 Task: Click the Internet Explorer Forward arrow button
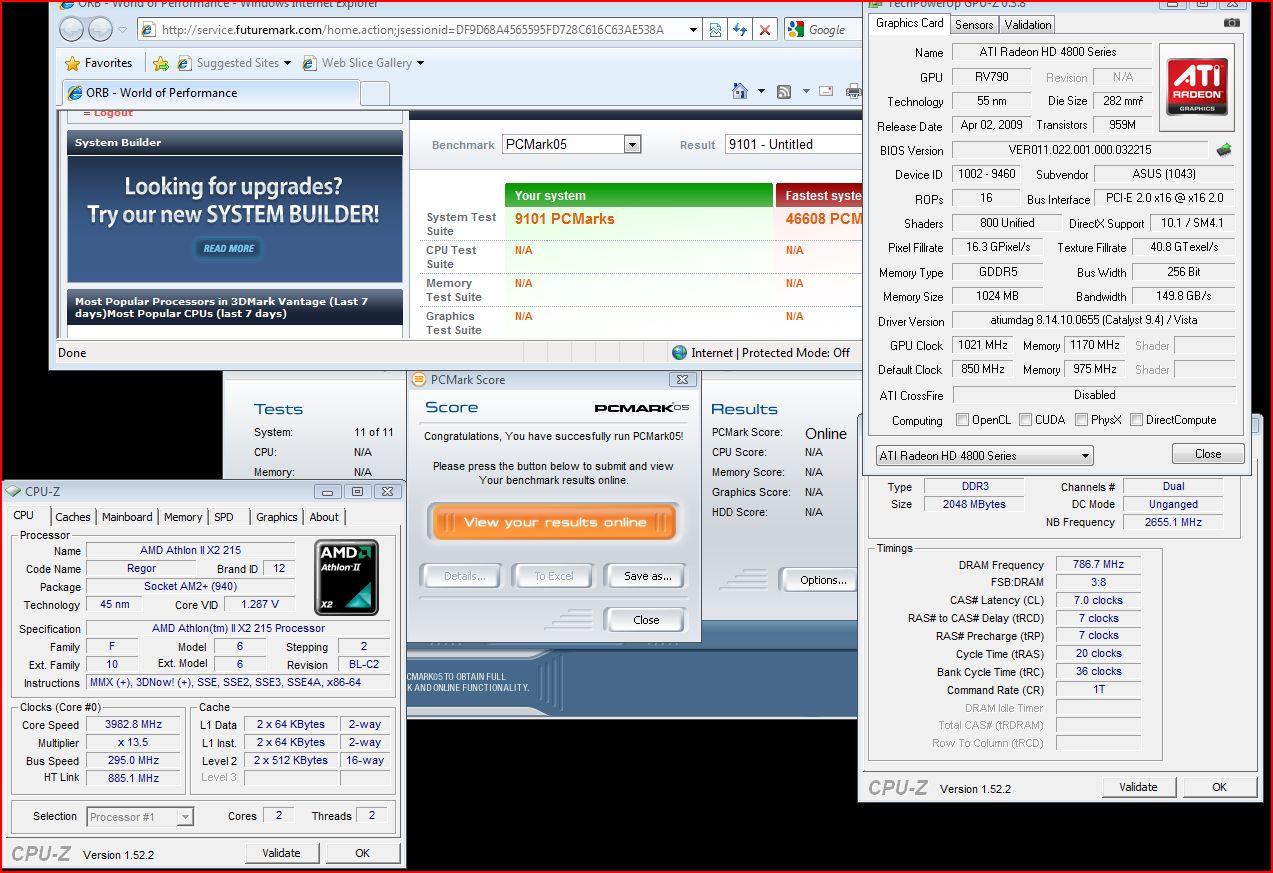pos(100,29)
